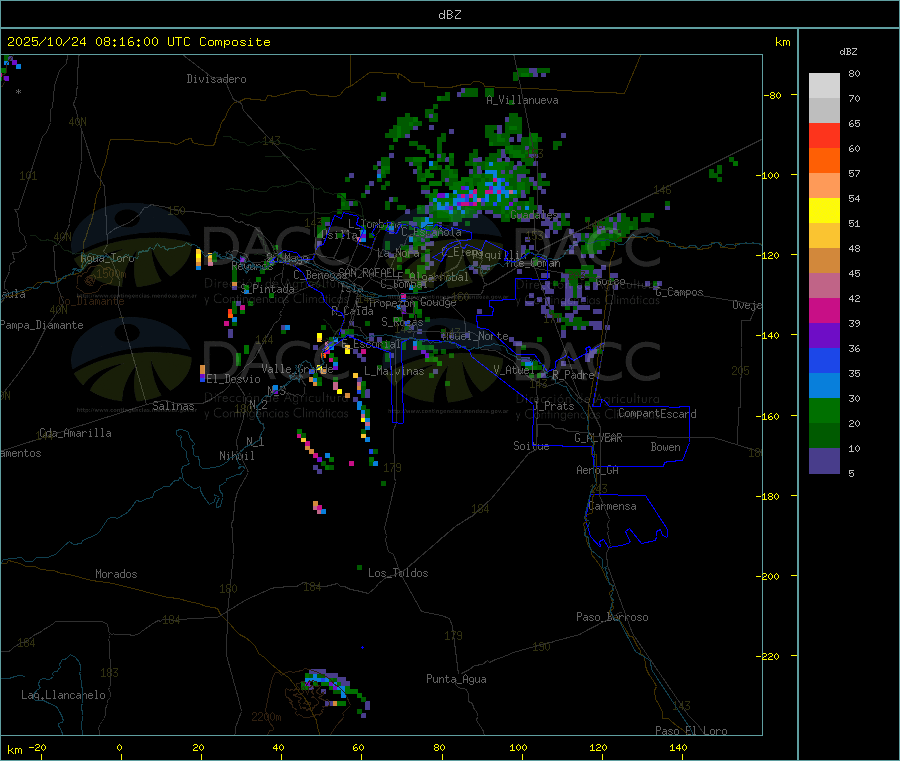Click the dBZ title at top
This screenshot has width=900, height=761.
pos(449,15)
